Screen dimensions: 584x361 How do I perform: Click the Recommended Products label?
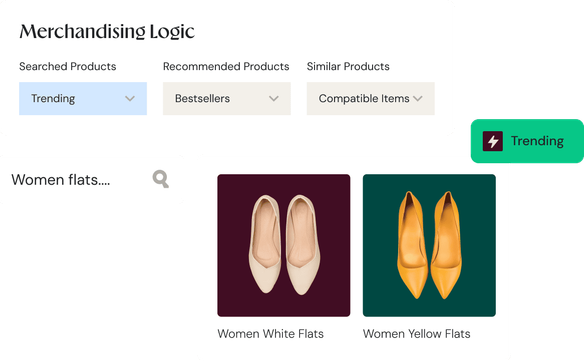(x=226, y=66)
